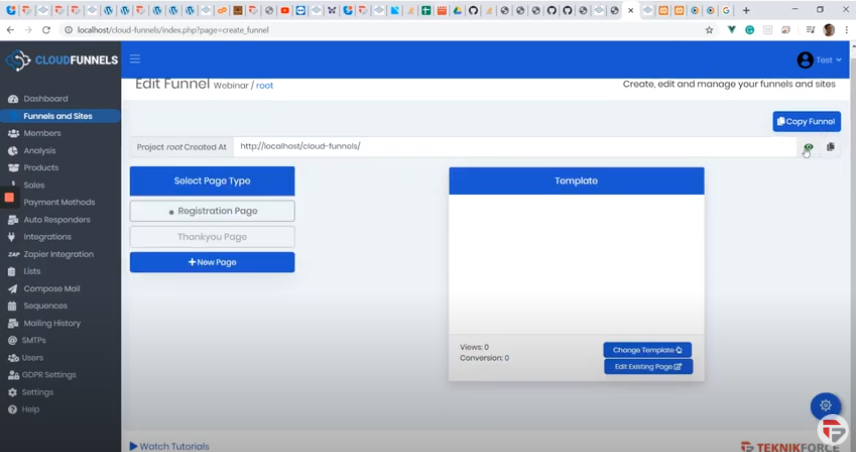This screenshot has height=452, width=856.
Task: Click the Copy Funnel button
Action: point(806,121)
